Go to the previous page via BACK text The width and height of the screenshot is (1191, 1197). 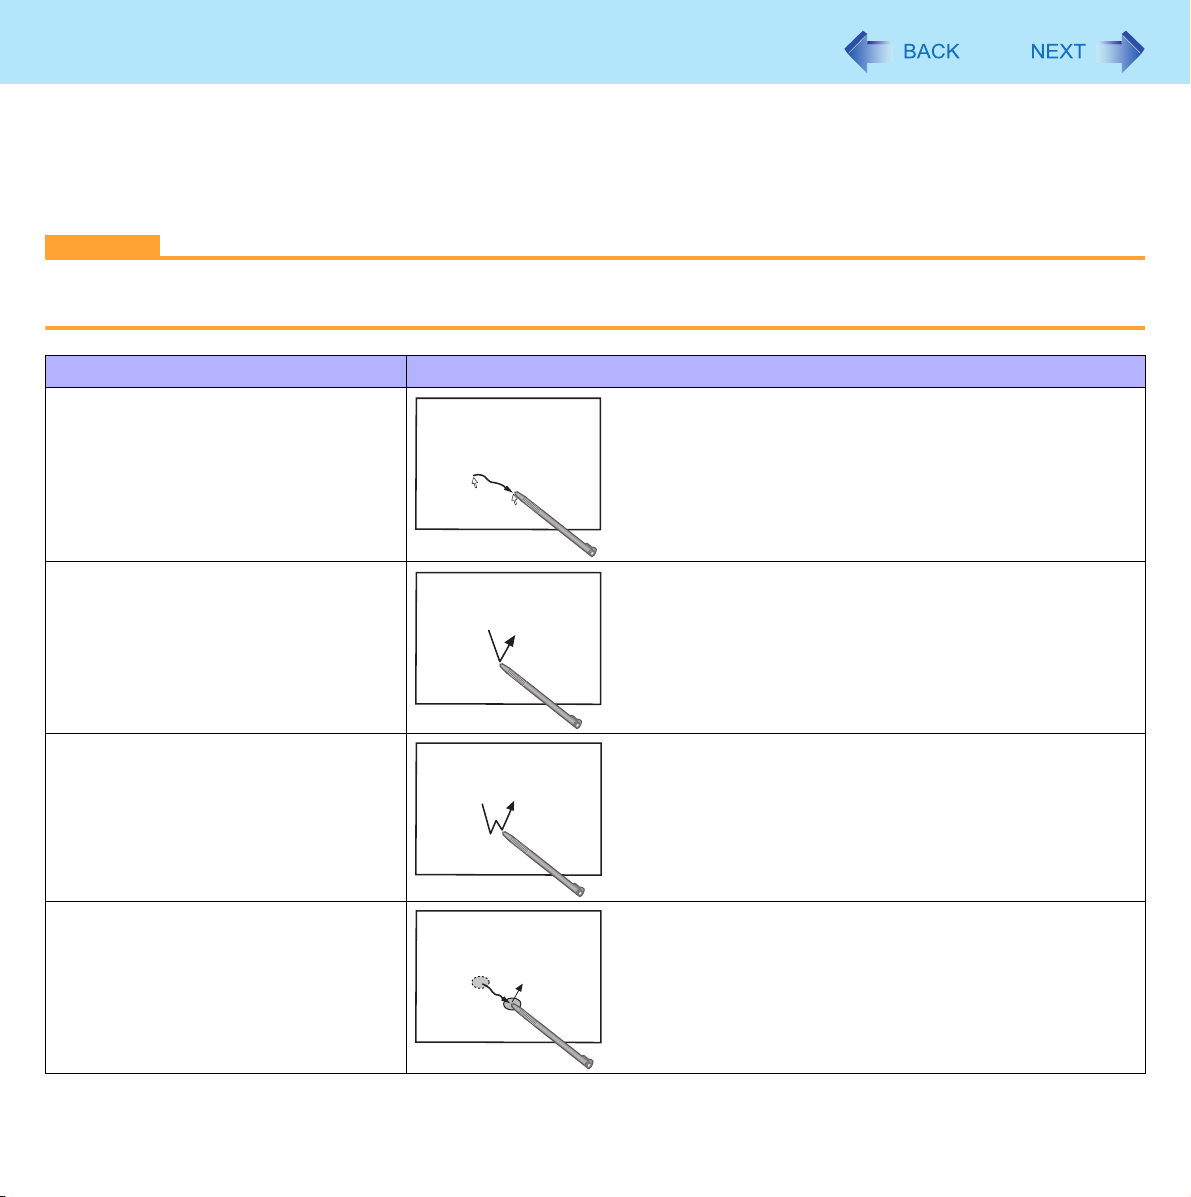click(x=931, y=51)
